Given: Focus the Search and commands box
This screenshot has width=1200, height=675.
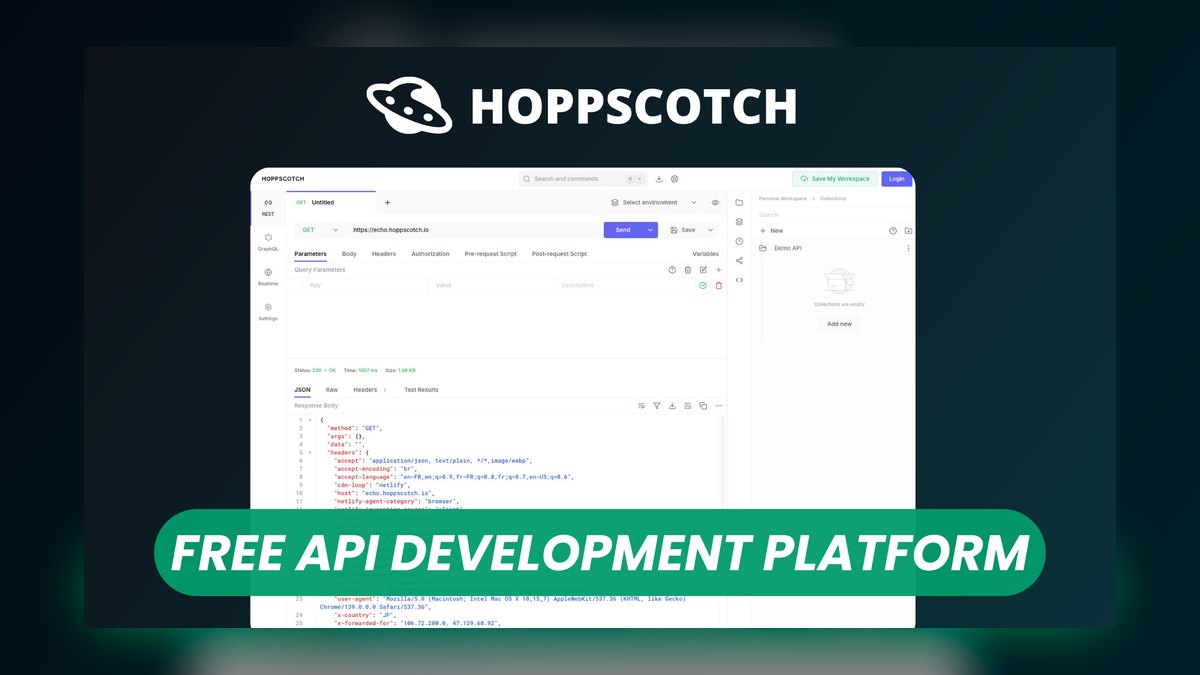Looking at the screenshot, I should tap(583, 179).
